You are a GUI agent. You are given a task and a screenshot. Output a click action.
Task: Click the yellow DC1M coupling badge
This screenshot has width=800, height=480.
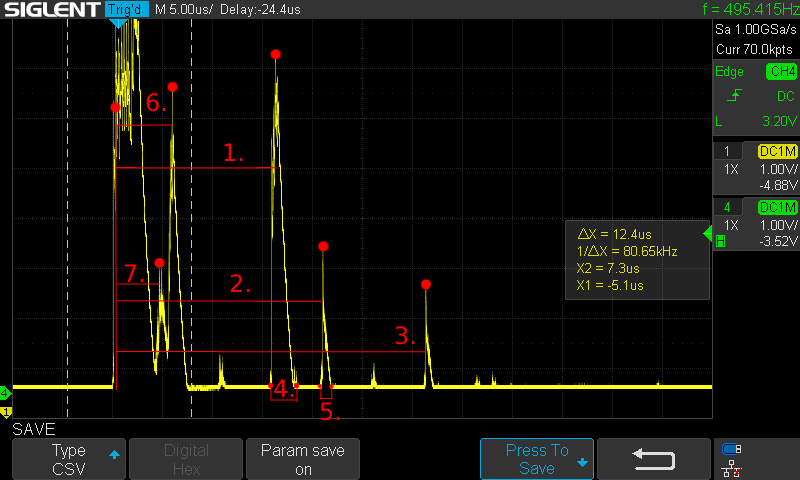point(778,151)
